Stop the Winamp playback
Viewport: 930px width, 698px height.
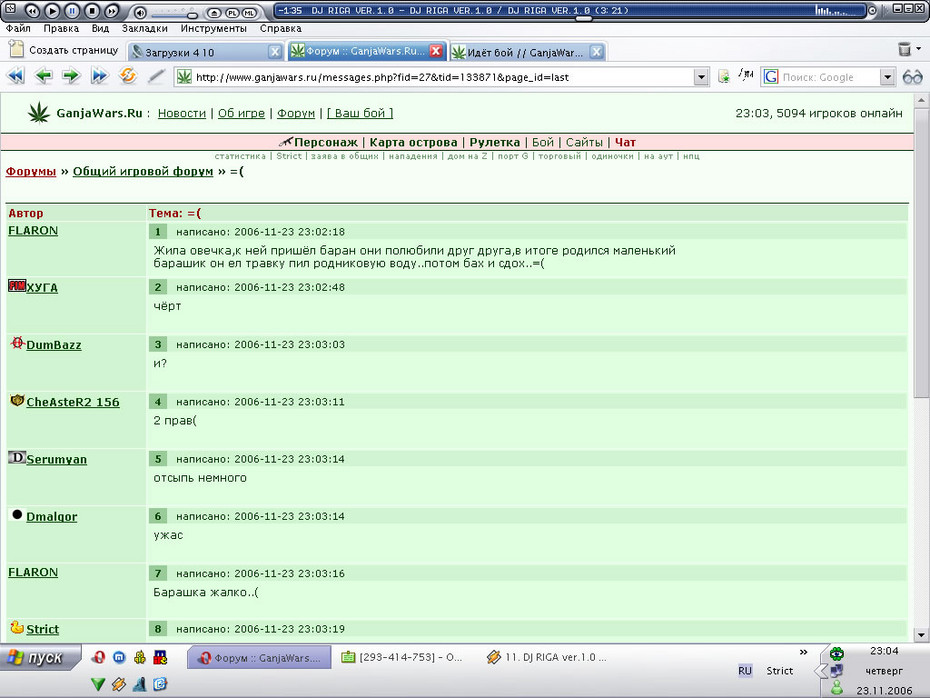pyautogui.click(x=91, y=11)
